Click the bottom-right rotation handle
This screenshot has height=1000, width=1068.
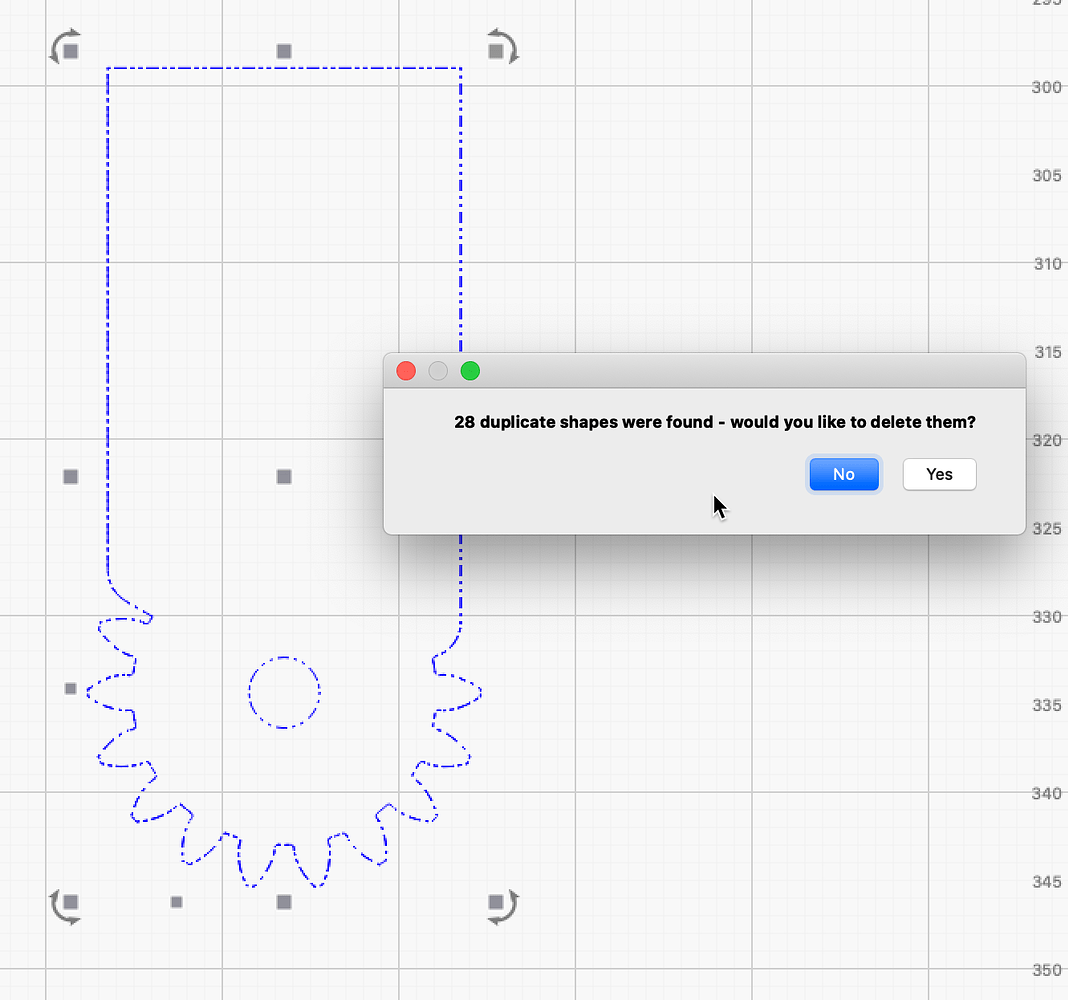click(501, 906)
